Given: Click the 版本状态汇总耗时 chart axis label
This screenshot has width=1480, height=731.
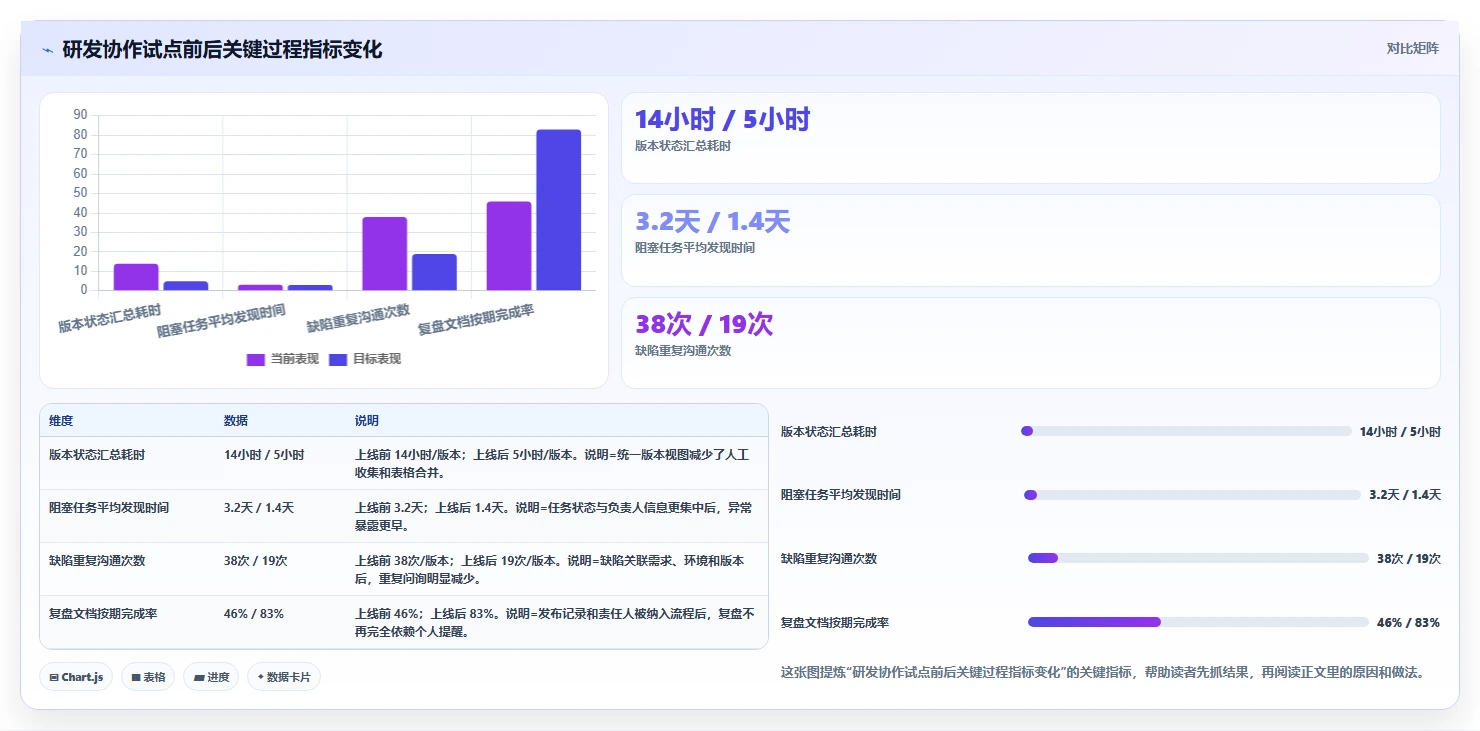Looking at the screenshot, I should click(x=109, y=318).
